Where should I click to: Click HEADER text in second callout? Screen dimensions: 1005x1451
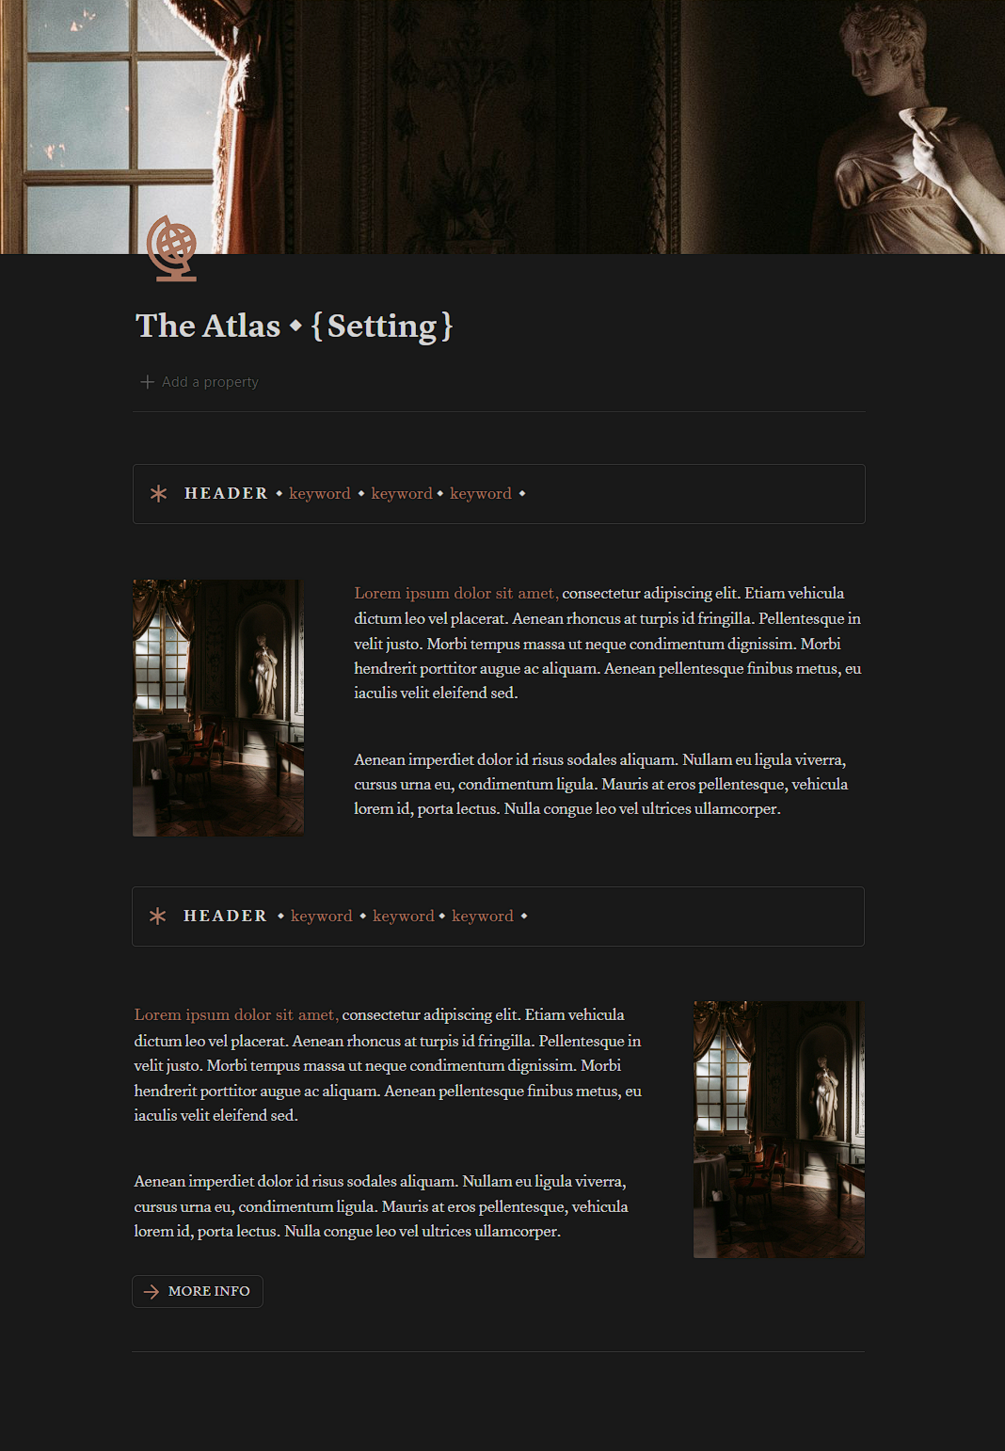(x=225, y=916)
